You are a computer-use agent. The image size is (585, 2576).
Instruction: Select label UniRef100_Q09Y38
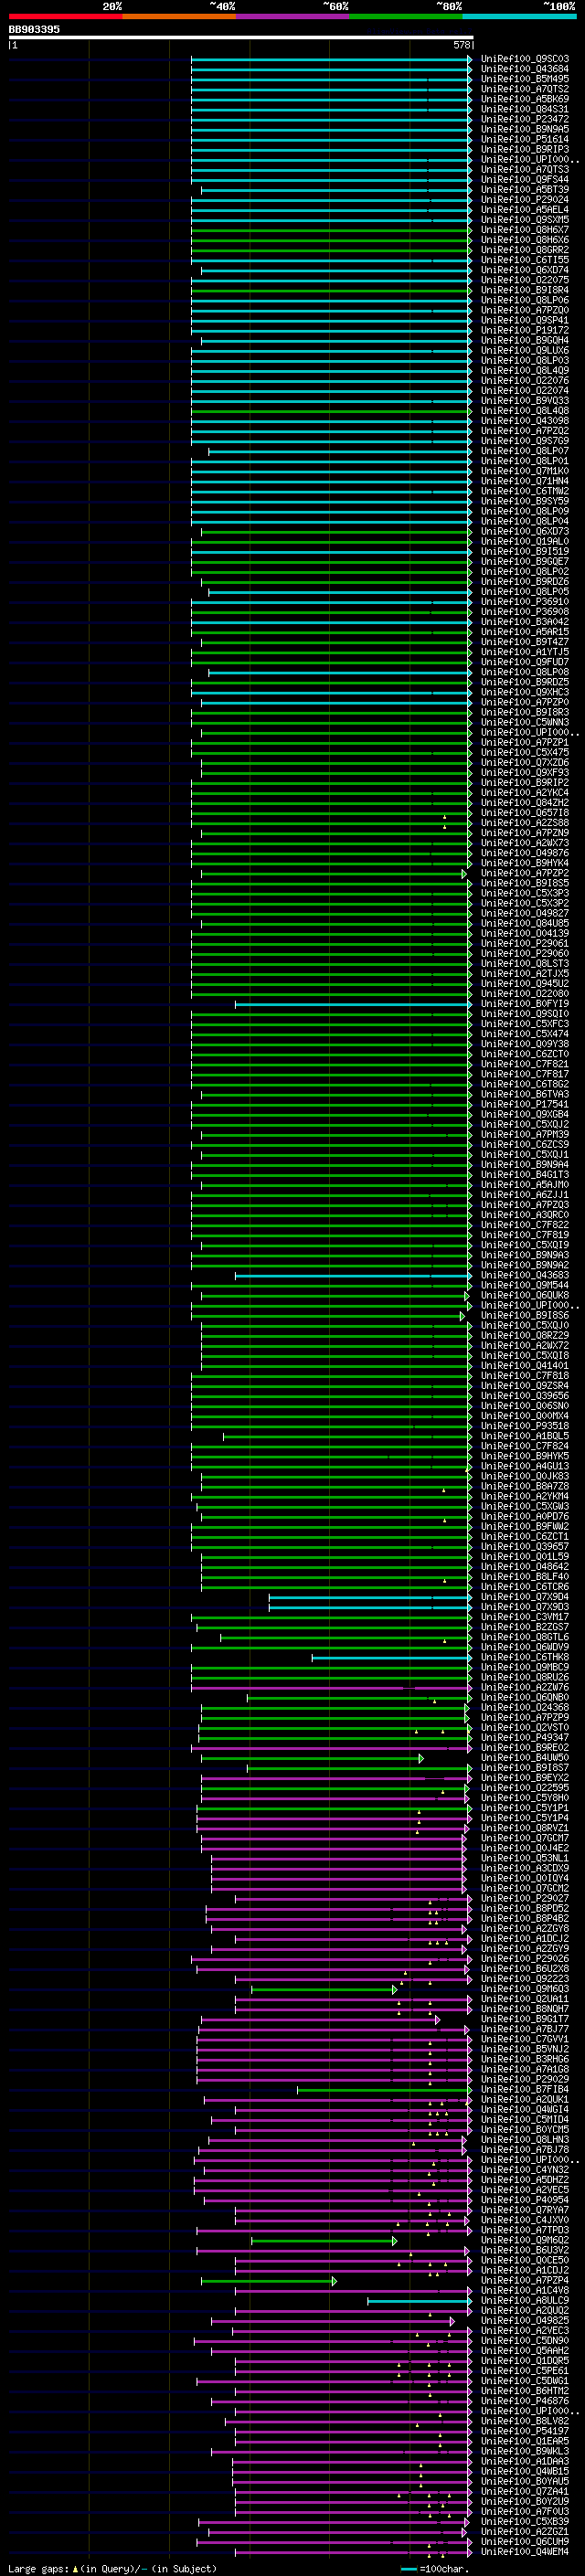(x=525, y=1044)
